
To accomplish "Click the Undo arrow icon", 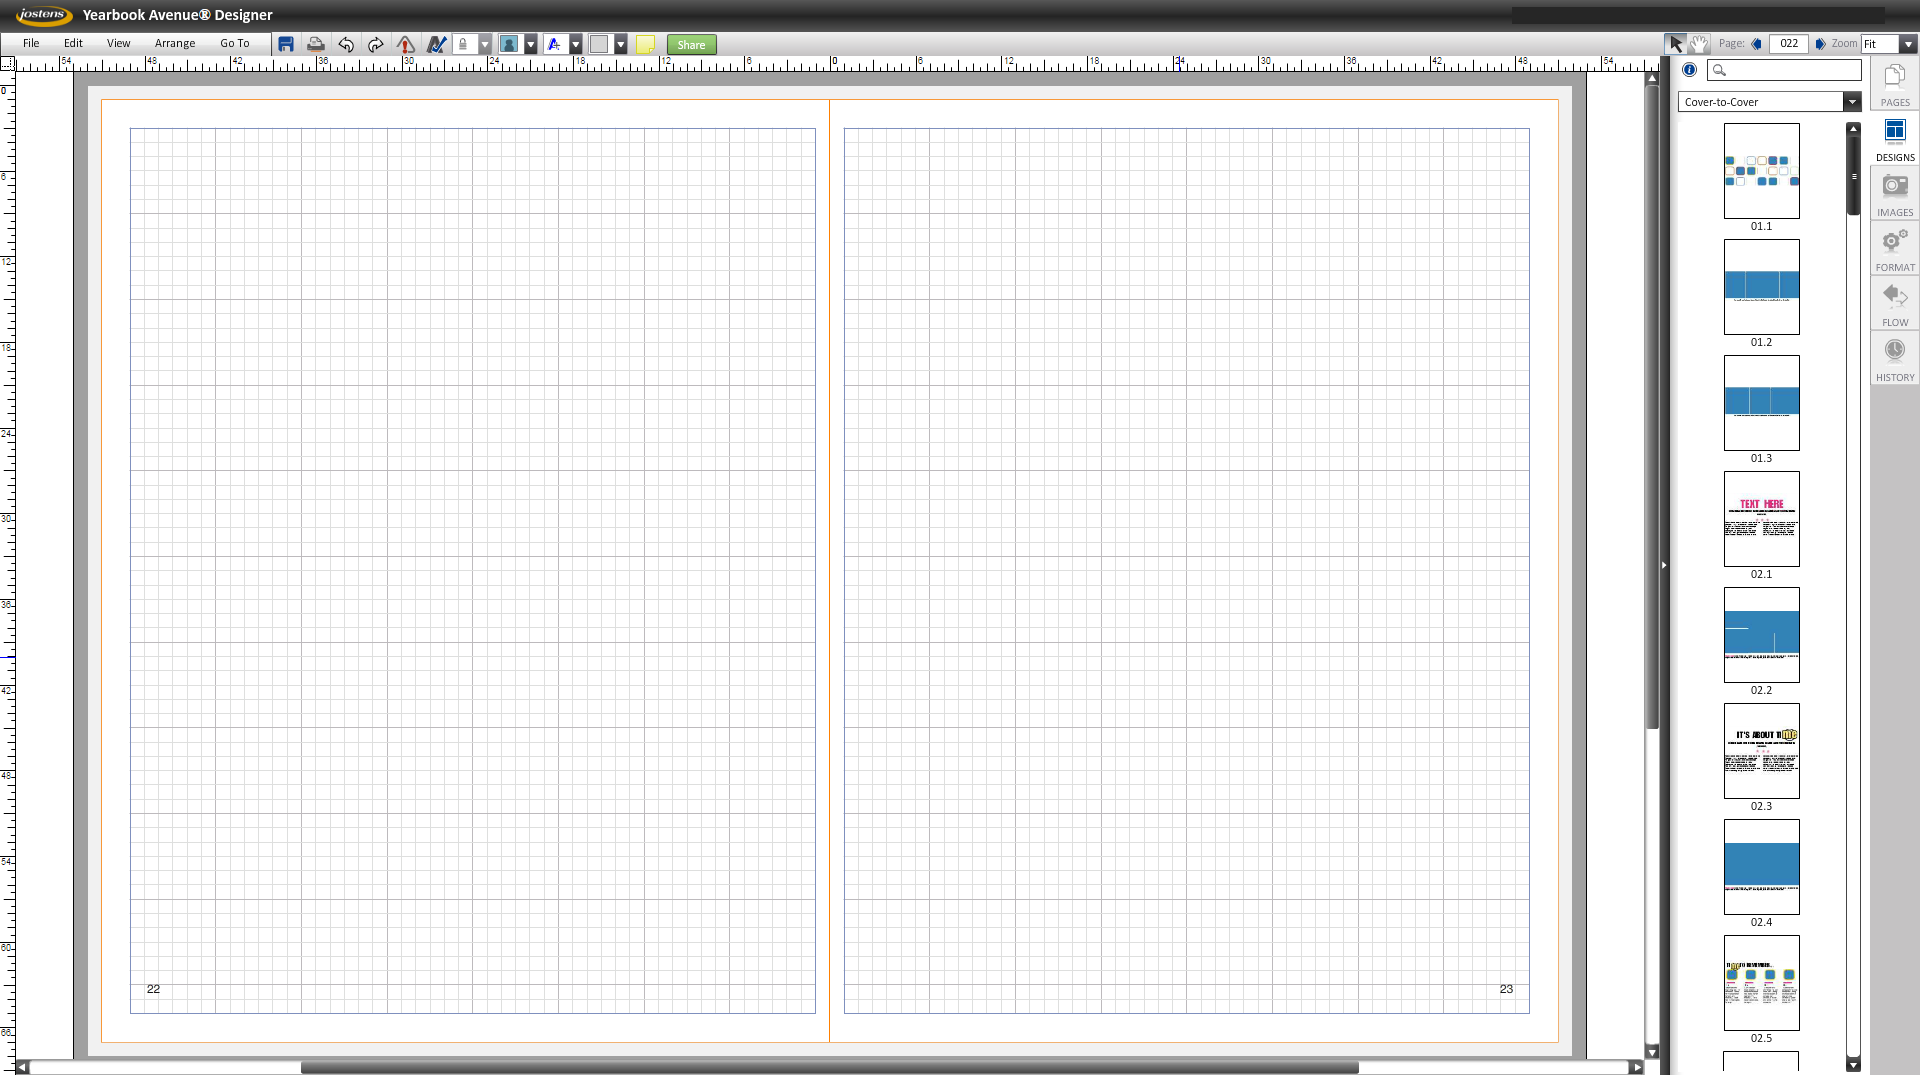I will coord(346,44).
